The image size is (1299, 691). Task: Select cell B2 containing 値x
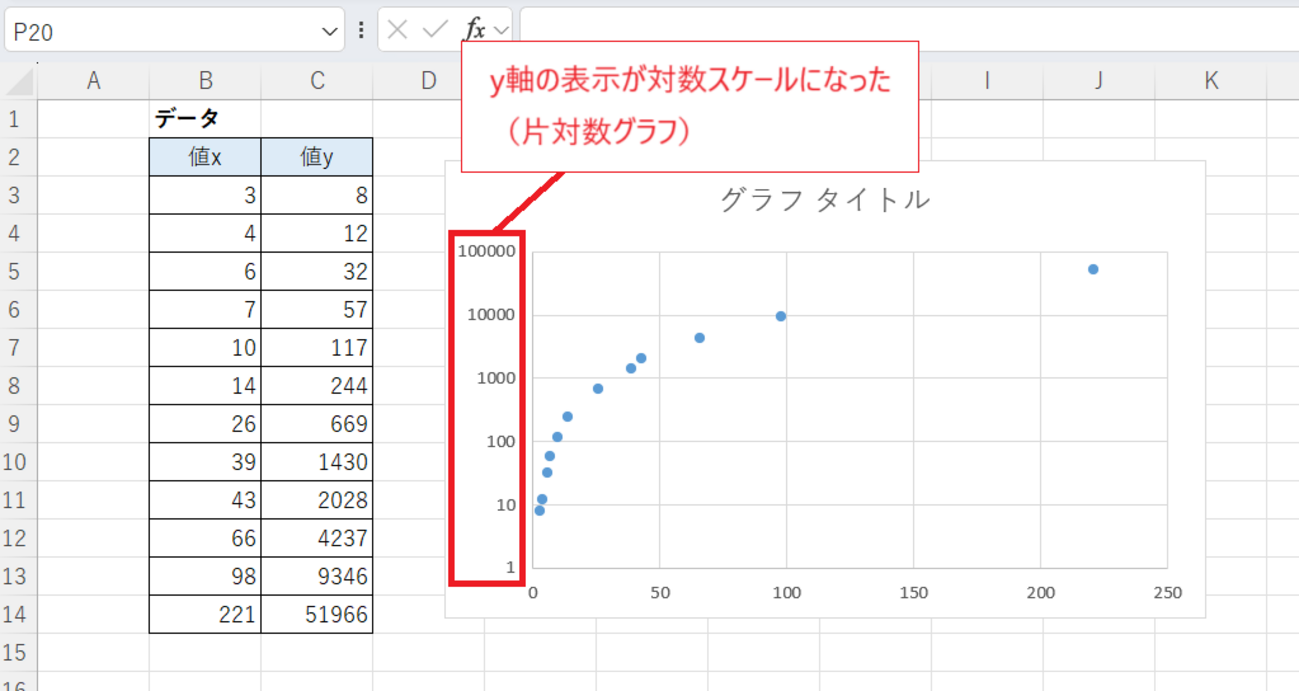(204, 156)
